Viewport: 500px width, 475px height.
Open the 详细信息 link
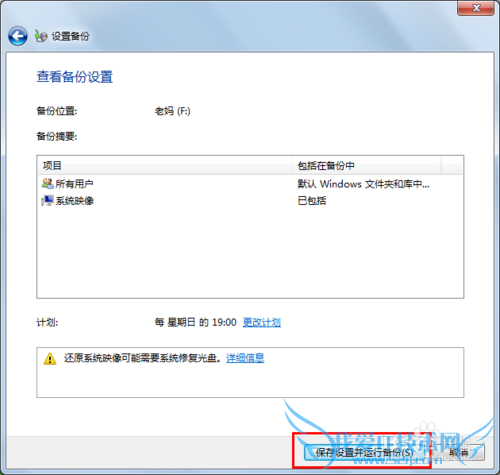(245, 358)
